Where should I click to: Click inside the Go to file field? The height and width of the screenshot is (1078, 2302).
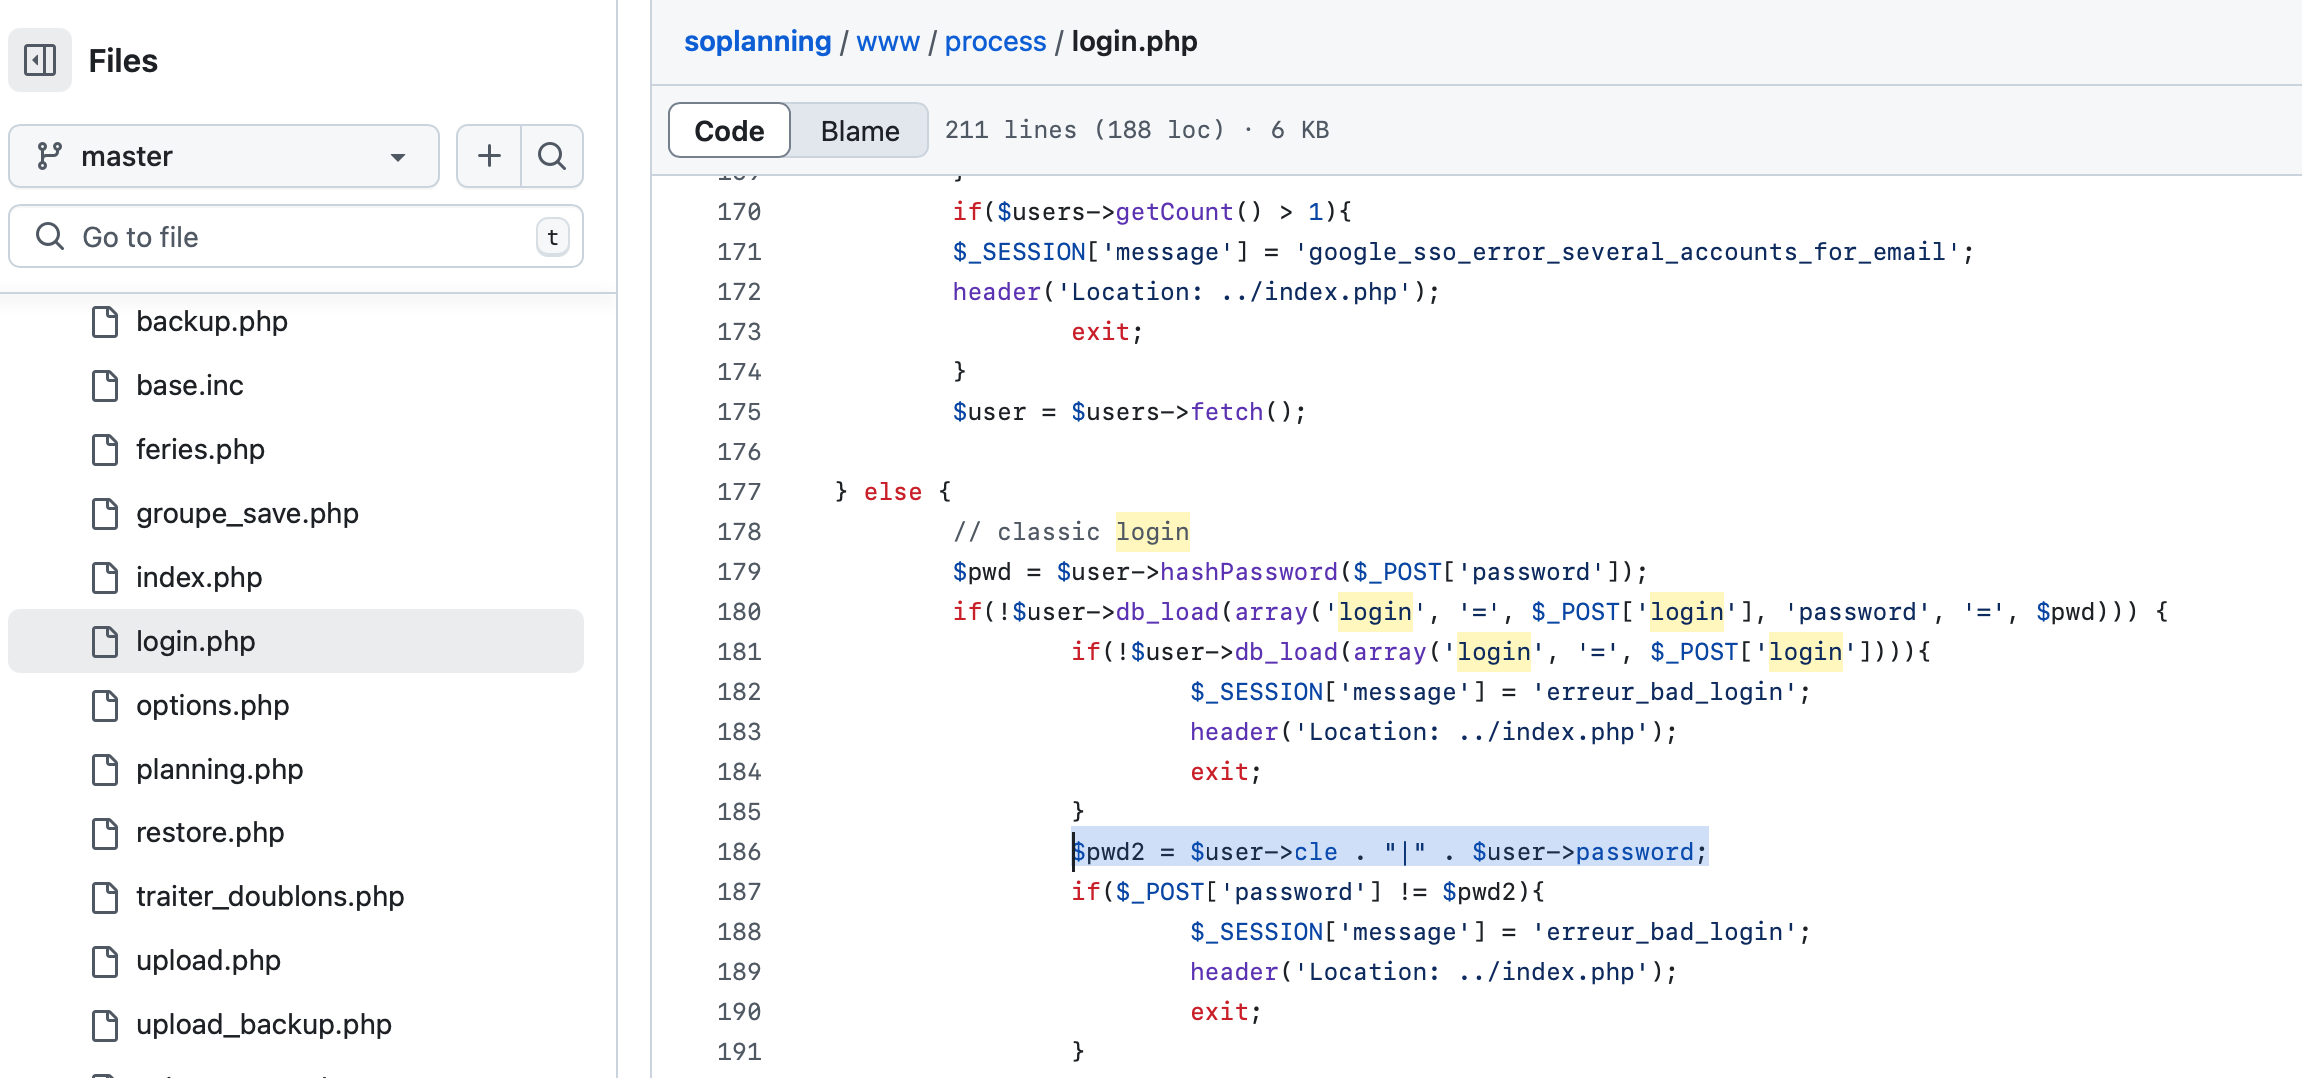coord(250,236)
